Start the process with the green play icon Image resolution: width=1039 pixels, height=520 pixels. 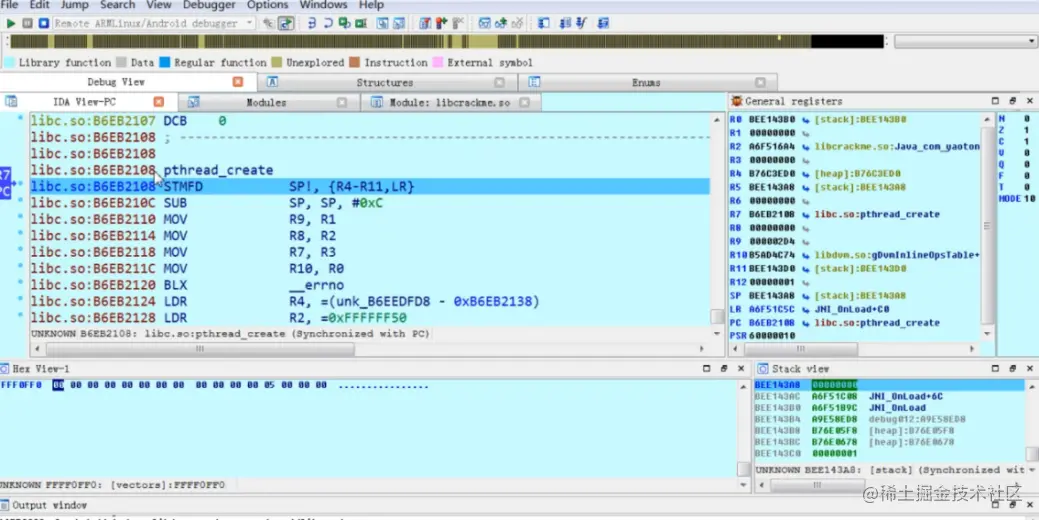click(11, 23)
